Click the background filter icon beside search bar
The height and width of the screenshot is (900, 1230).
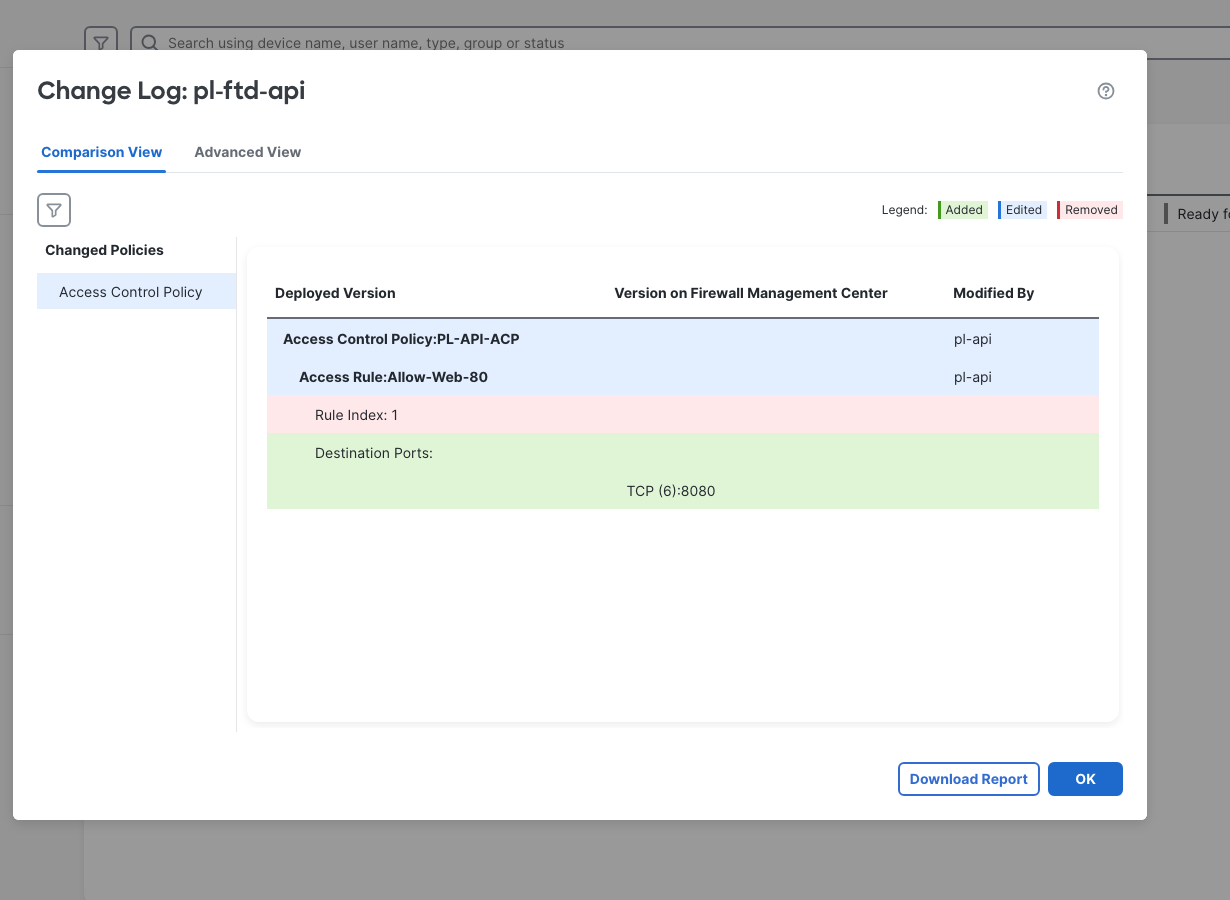pos(100,43)
